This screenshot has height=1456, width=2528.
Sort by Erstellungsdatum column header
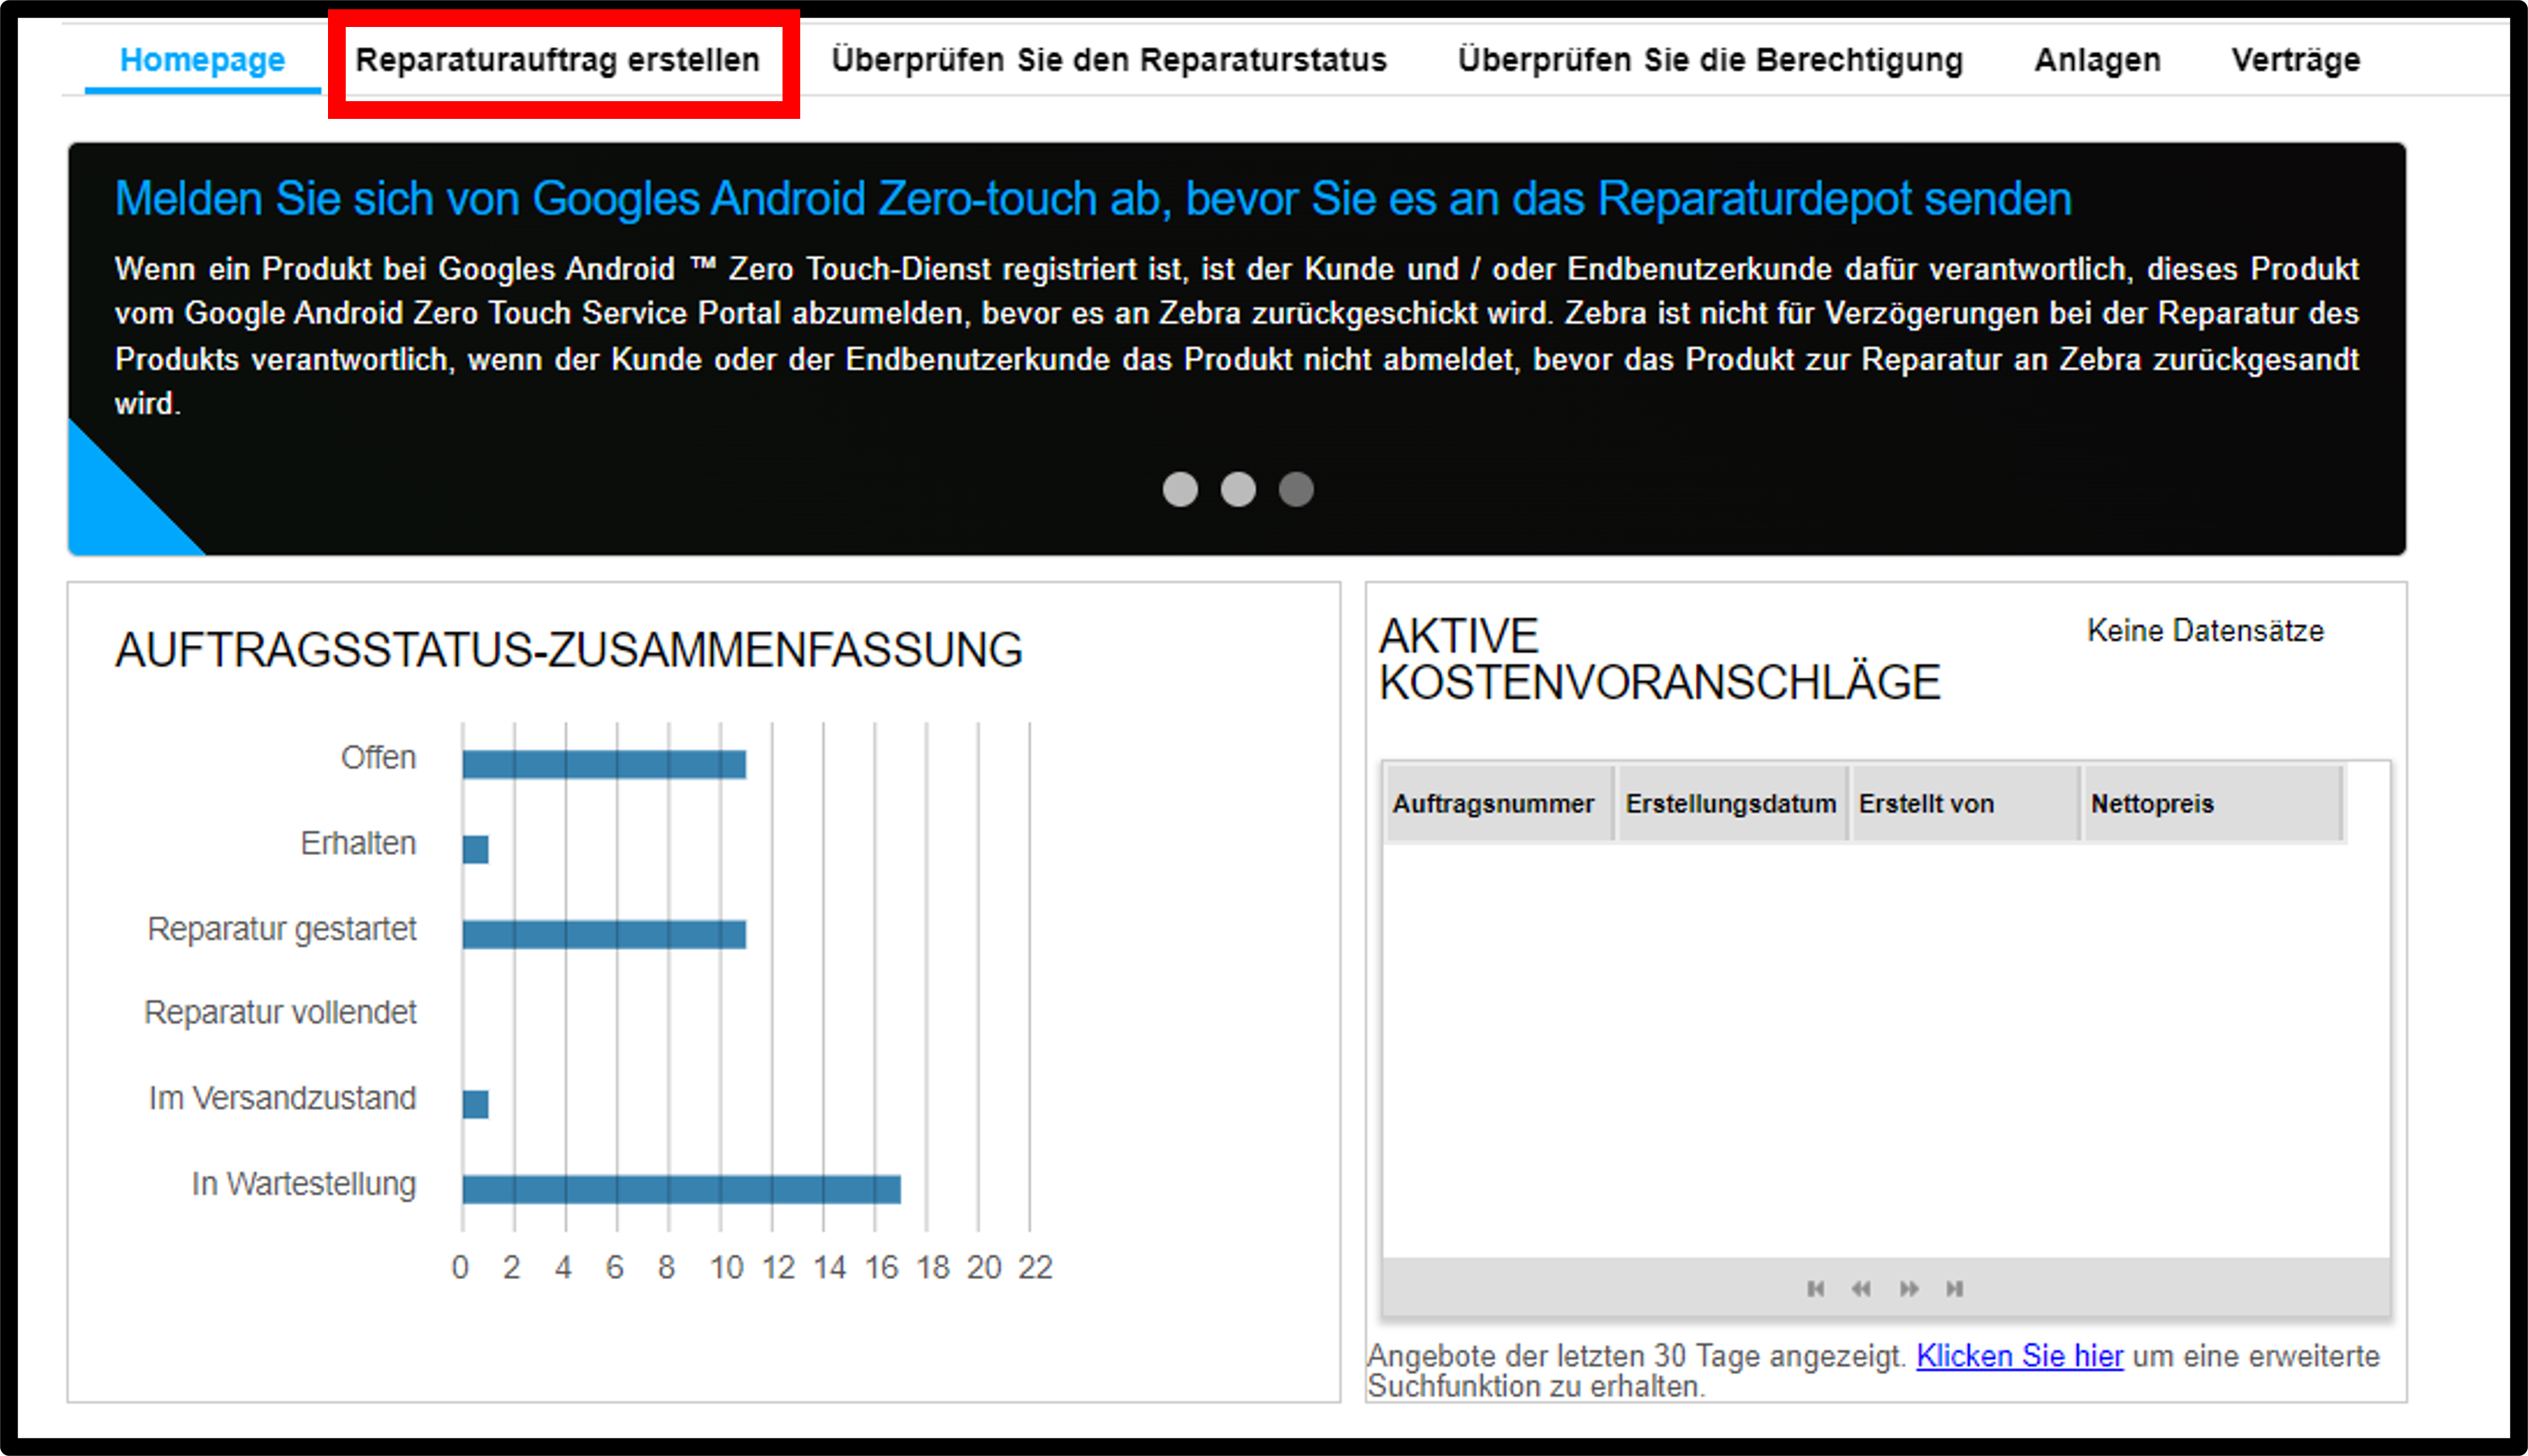coord(1731,803)
